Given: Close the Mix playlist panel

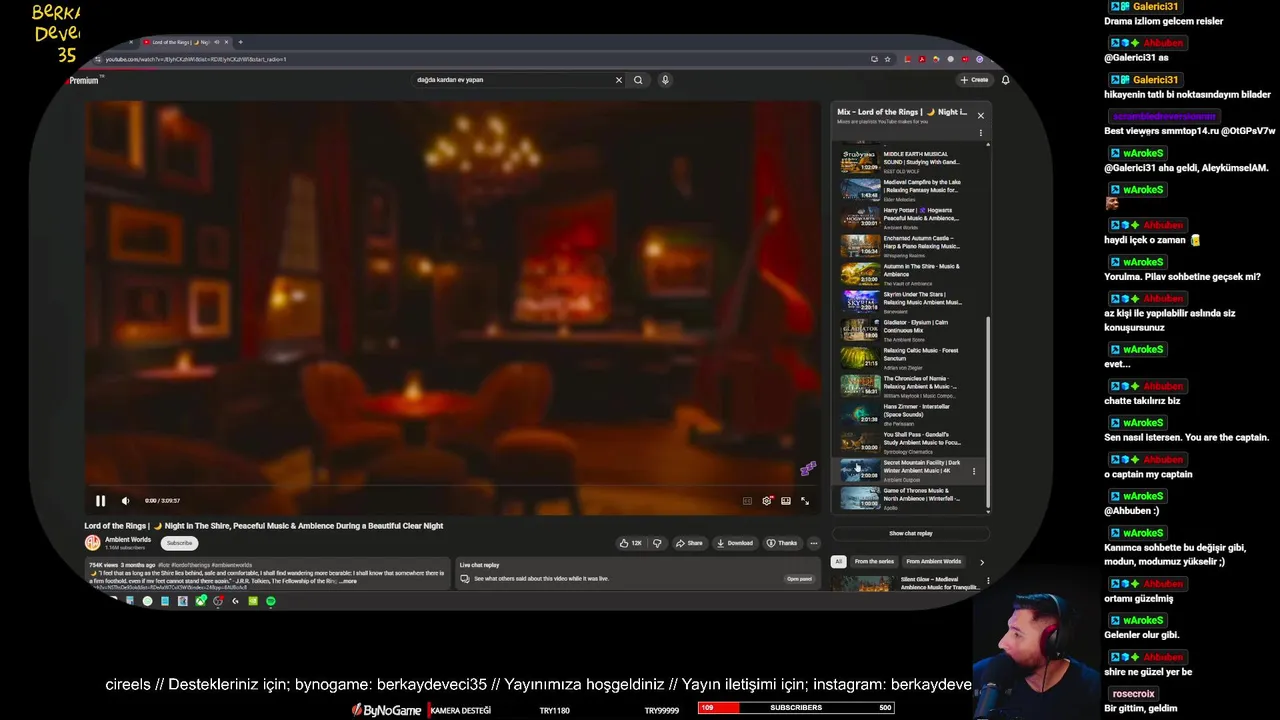Looking at the screenshot, I should pos(980,116).
